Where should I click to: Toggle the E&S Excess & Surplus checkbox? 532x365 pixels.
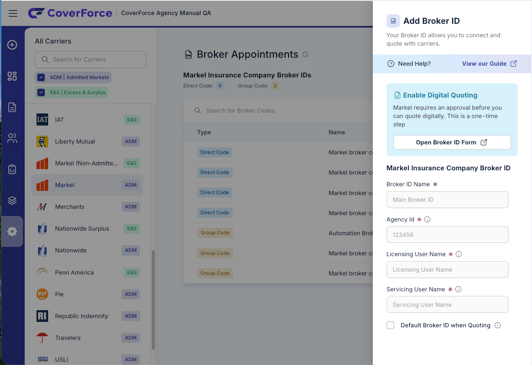click(x=41, y=92)
